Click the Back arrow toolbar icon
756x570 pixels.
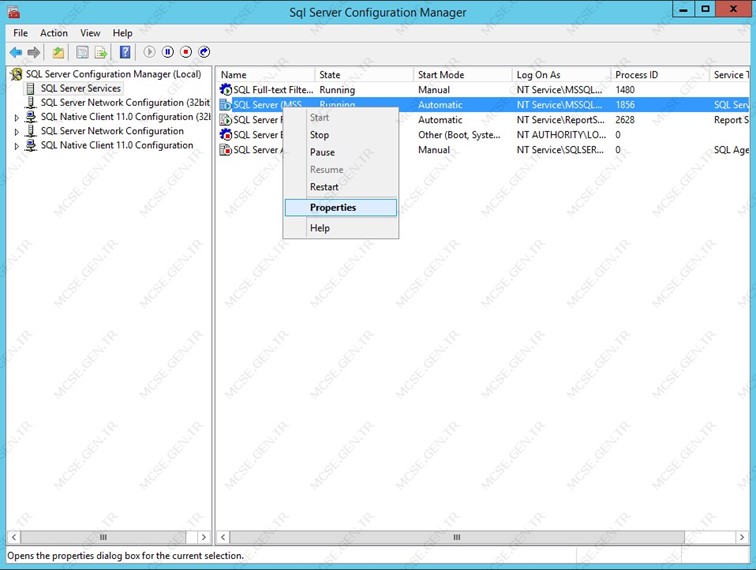[x=16, y=52]
